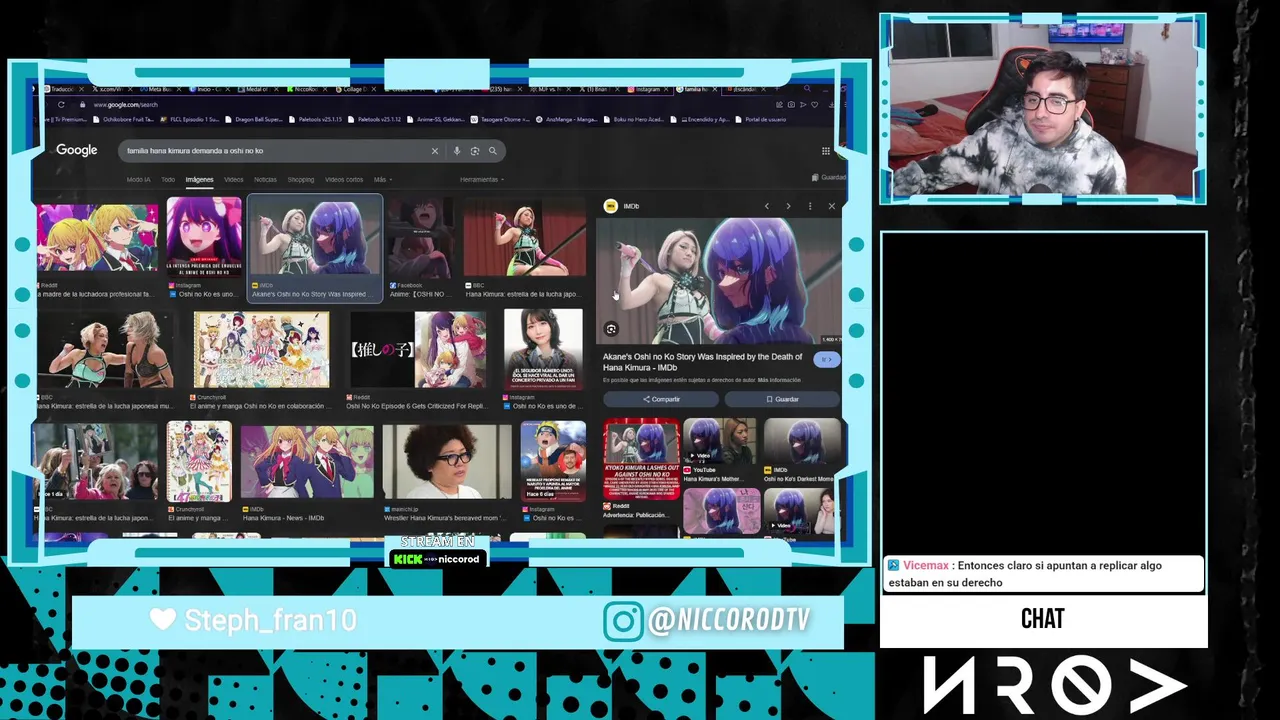
Task: Click the magnifier search icon in search box
Action: (x=492, y=151)
